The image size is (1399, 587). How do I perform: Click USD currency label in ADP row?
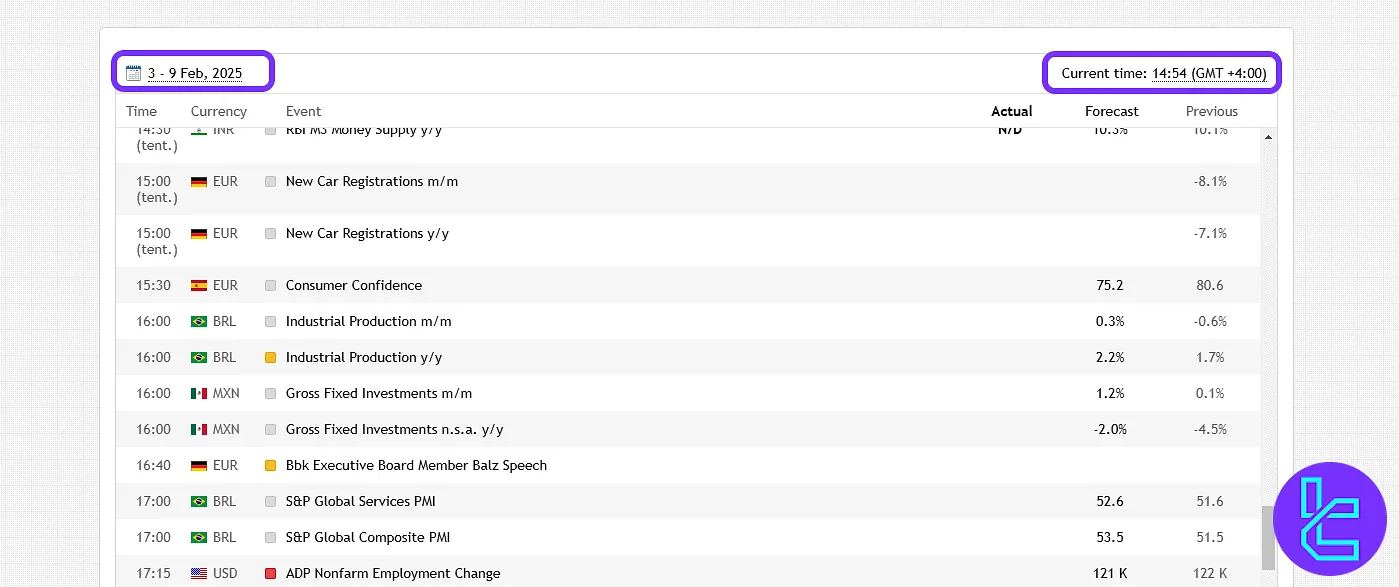click(x=226, y=573)
